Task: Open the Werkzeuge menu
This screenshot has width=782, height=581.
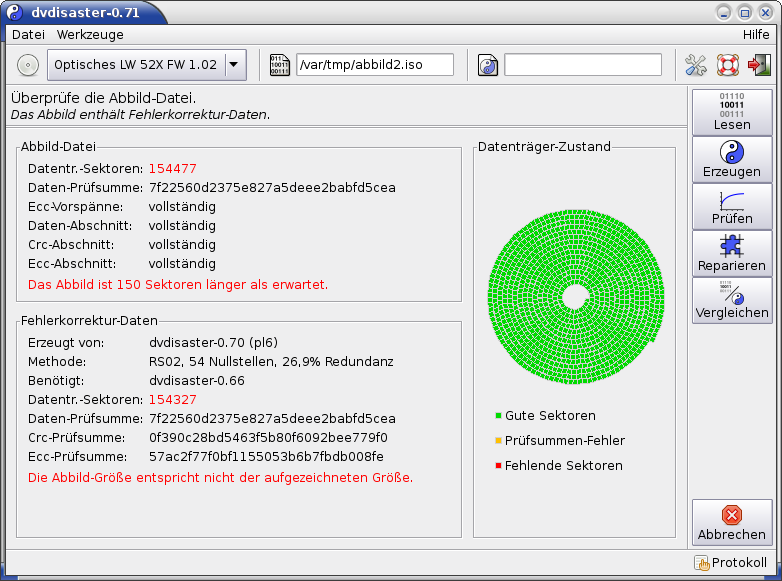Action: click(x=90, y=34)
